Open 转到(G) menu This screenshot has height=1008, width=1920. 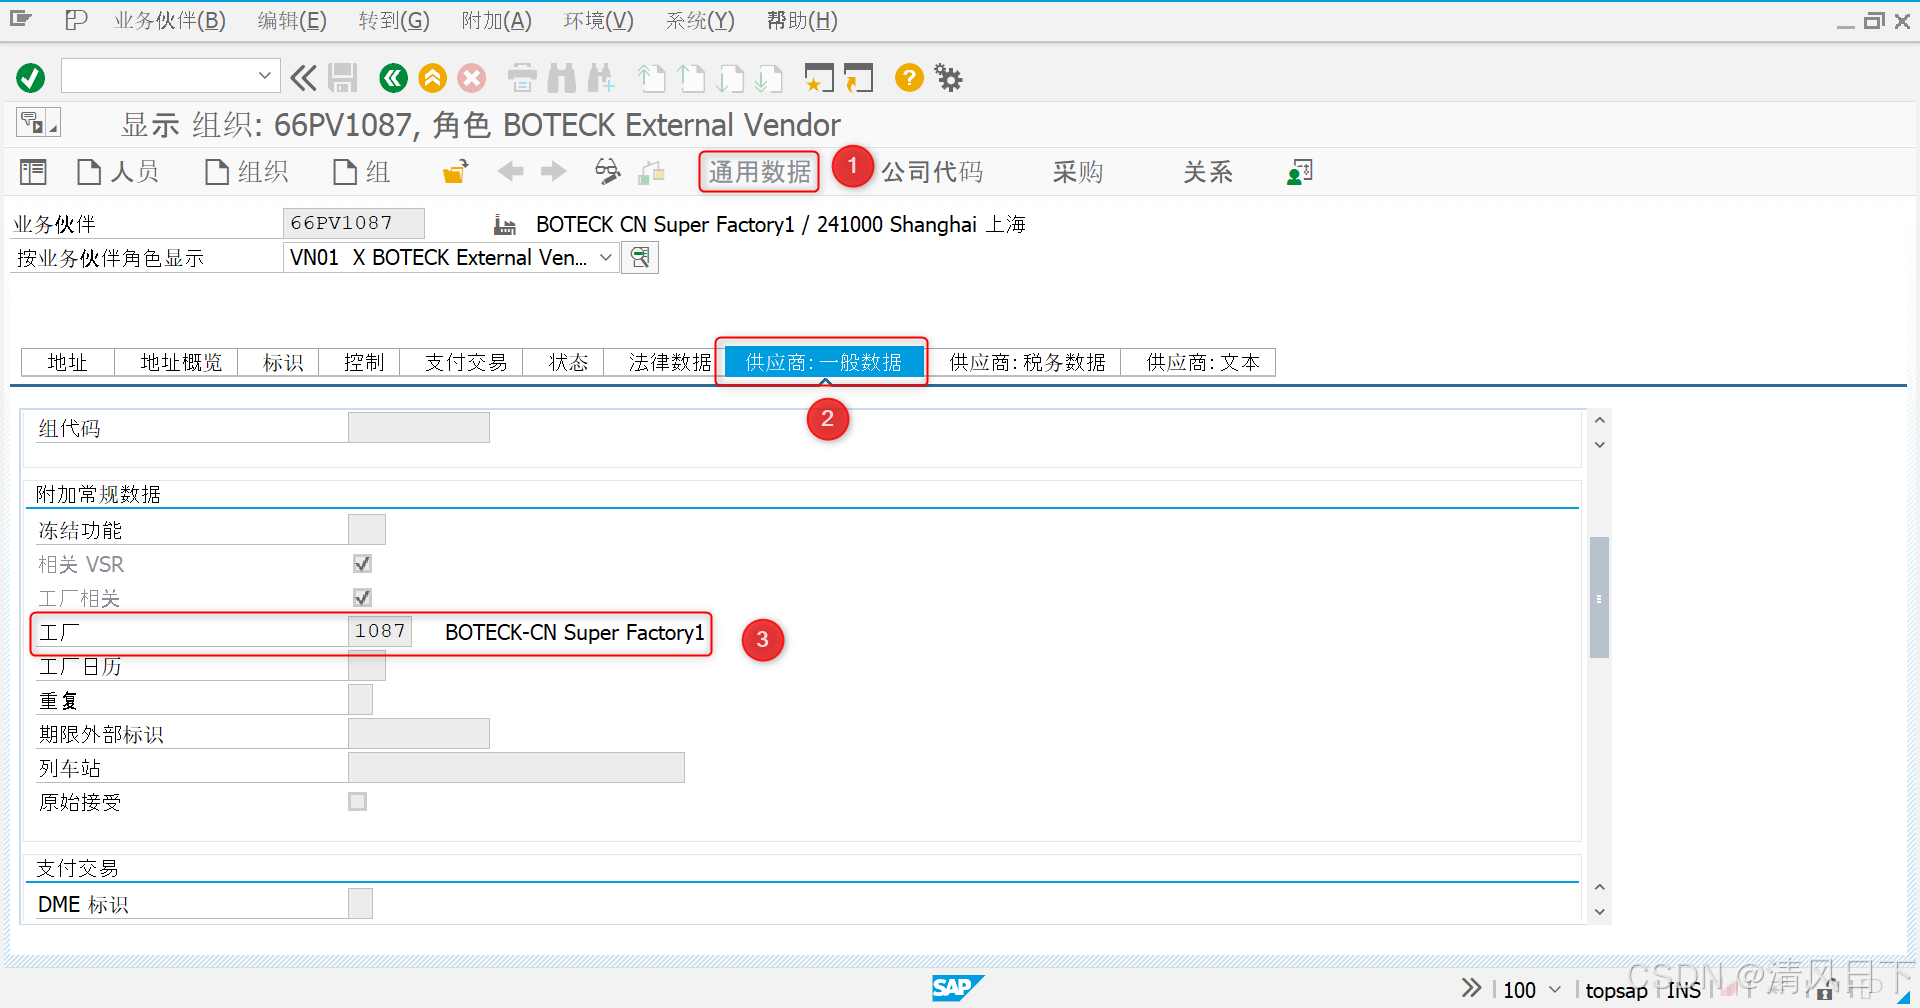(394, 21)
